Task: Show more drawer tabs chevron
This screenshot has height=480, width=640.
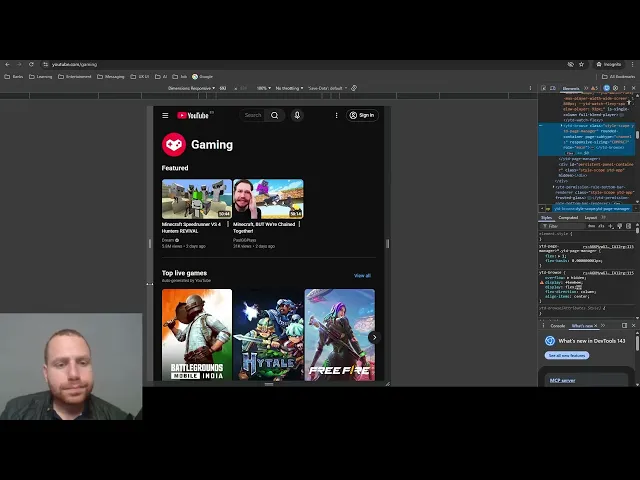Action: (x=603, y=326)
